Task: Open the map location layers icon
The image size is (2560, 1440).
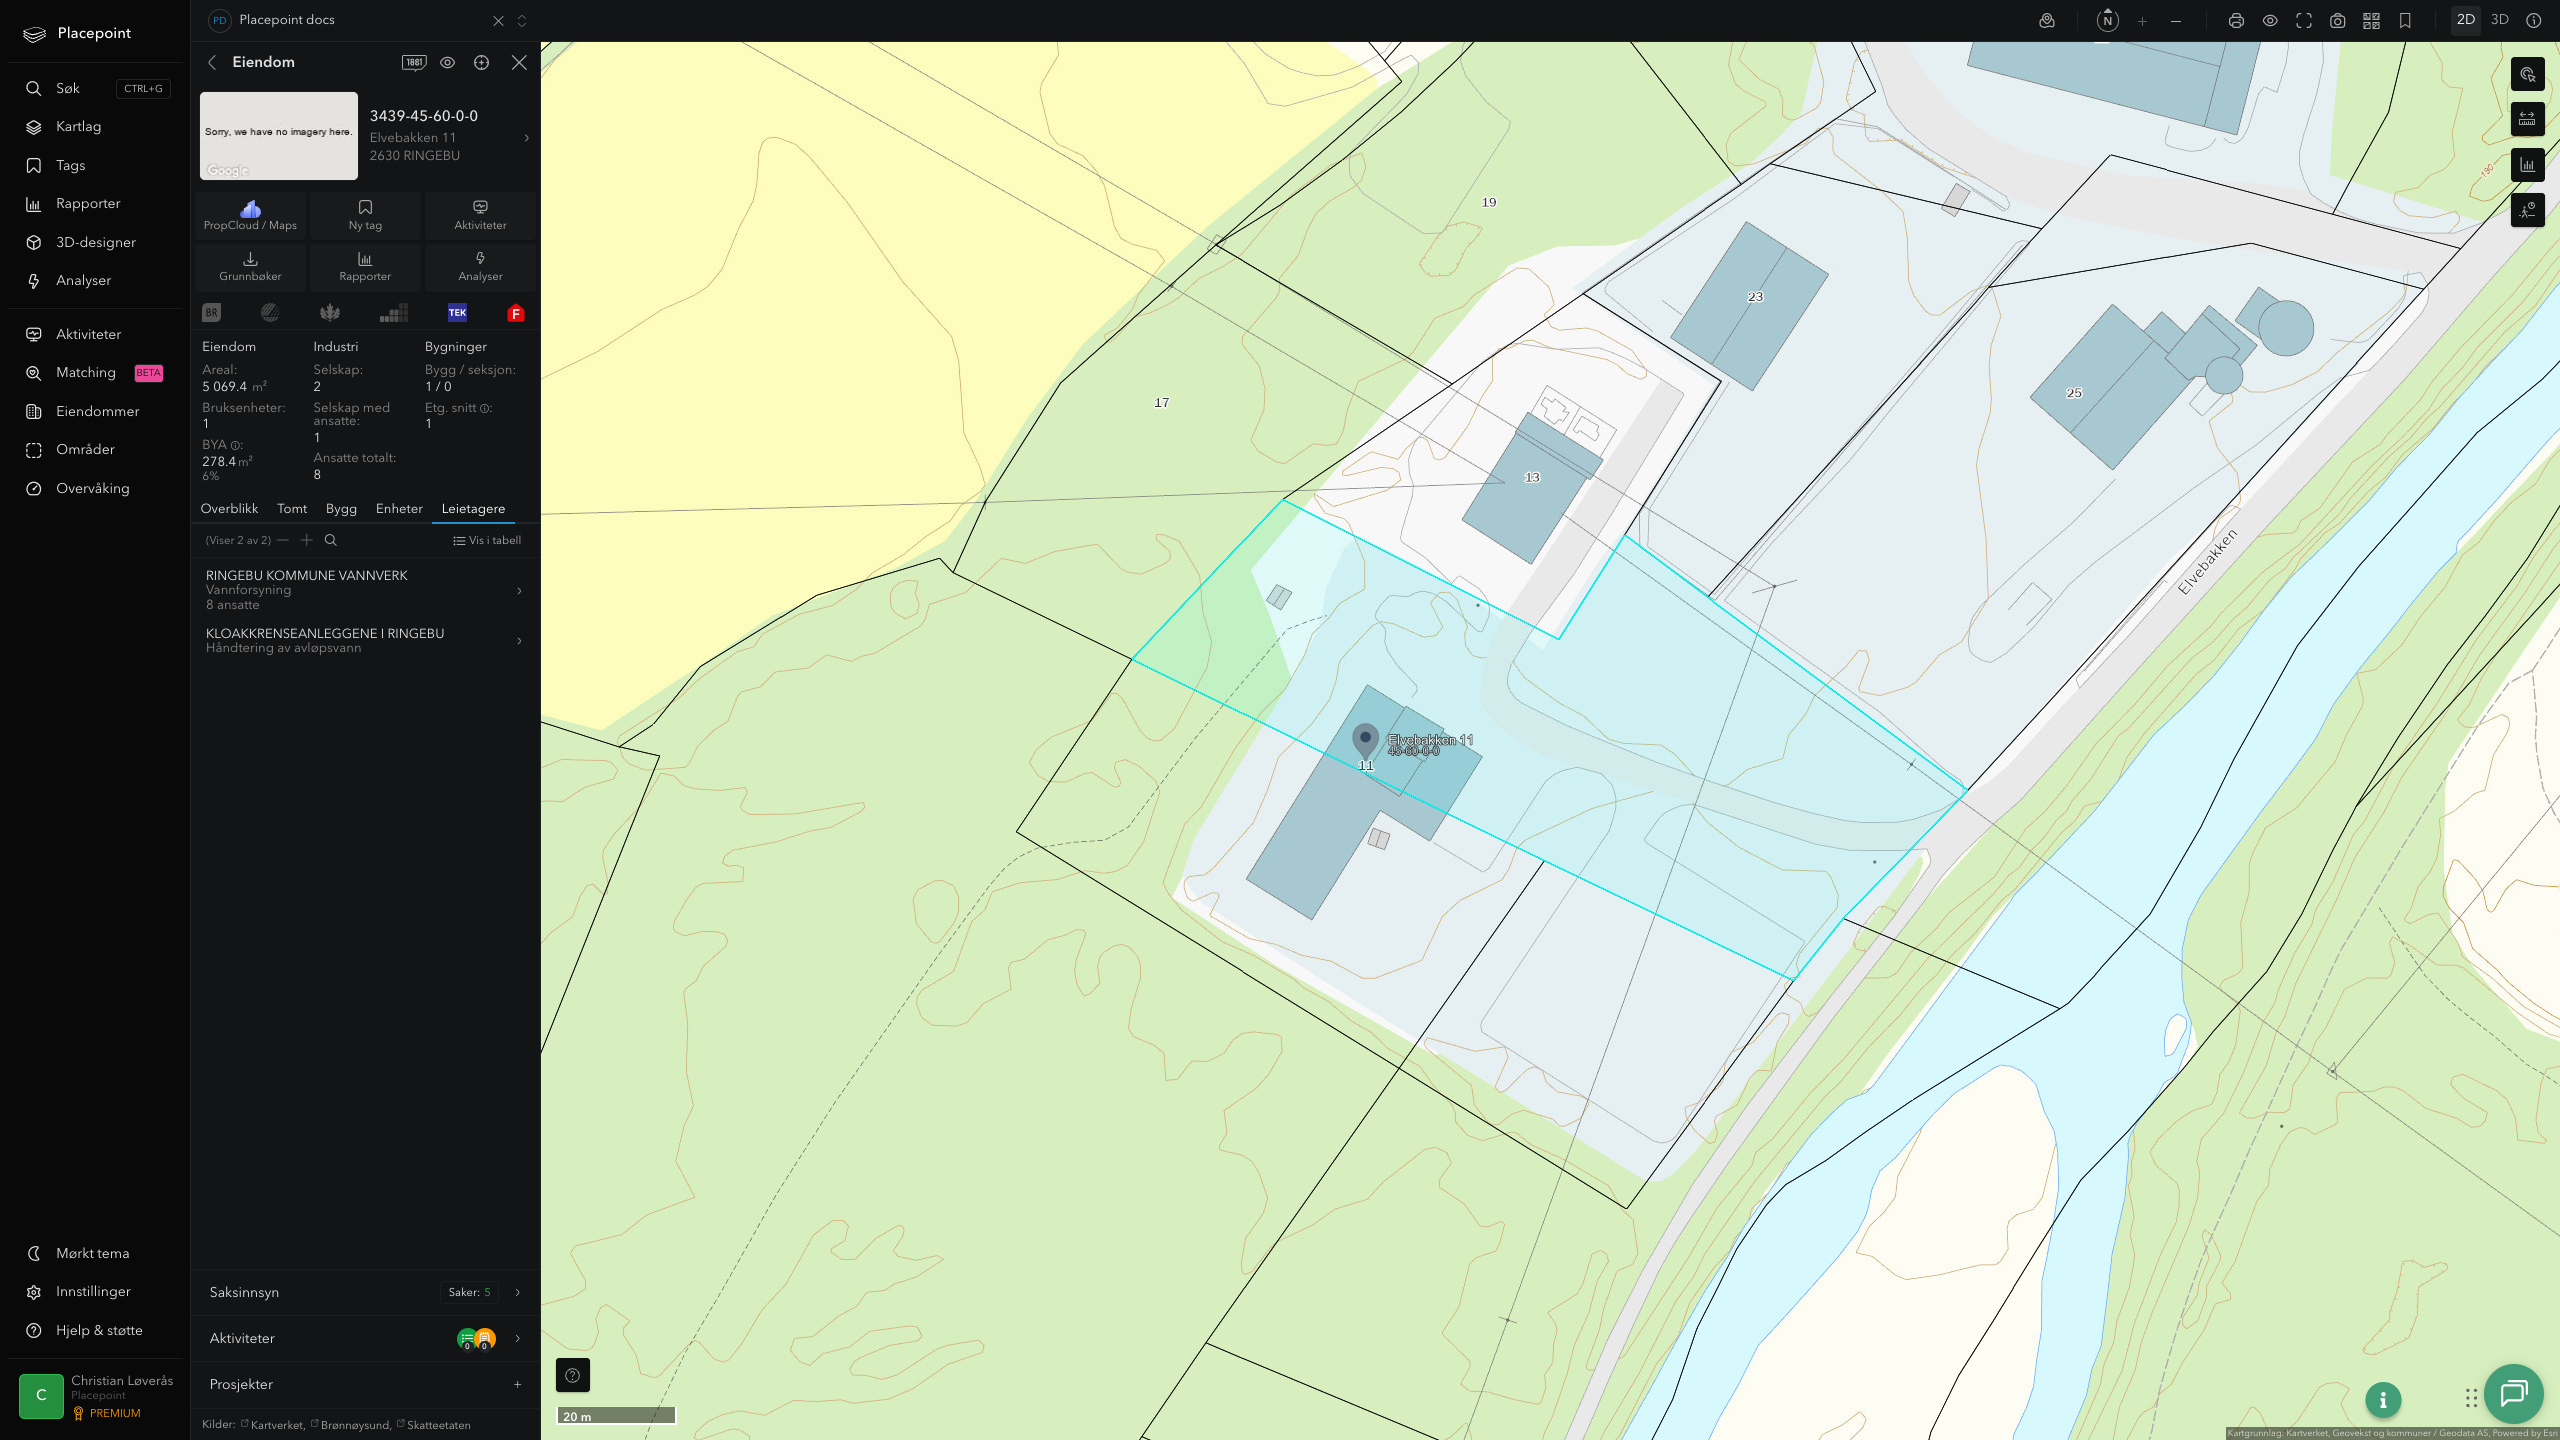Action: coord(2046,21)
